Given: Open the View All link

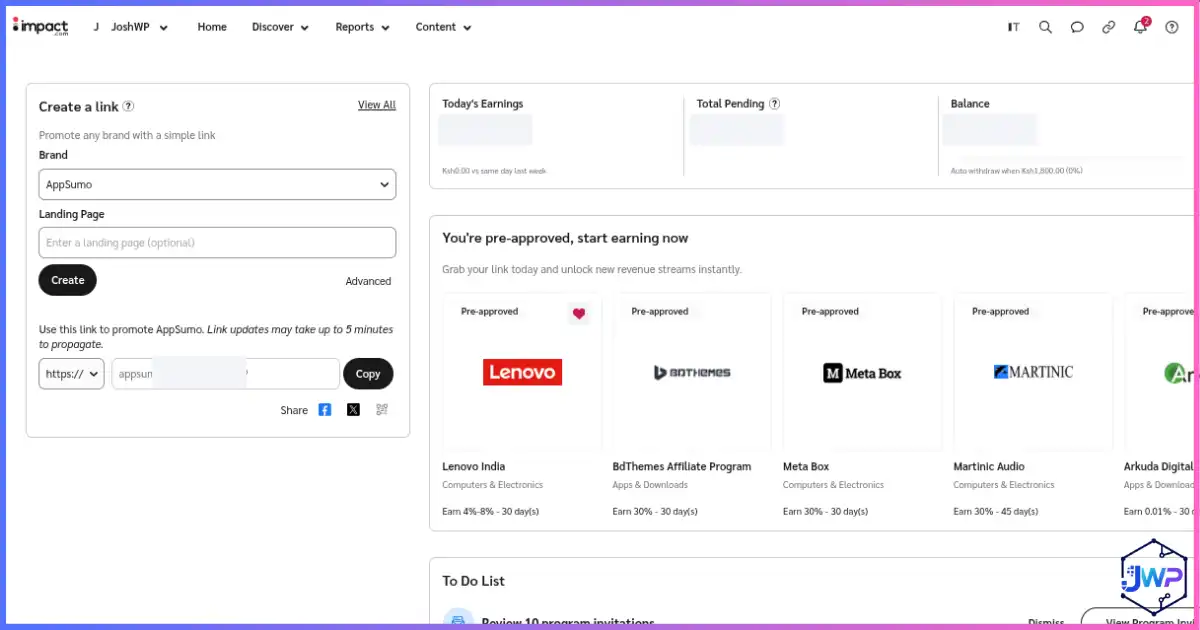Looking at the screenshot, I should click(377, 105).
